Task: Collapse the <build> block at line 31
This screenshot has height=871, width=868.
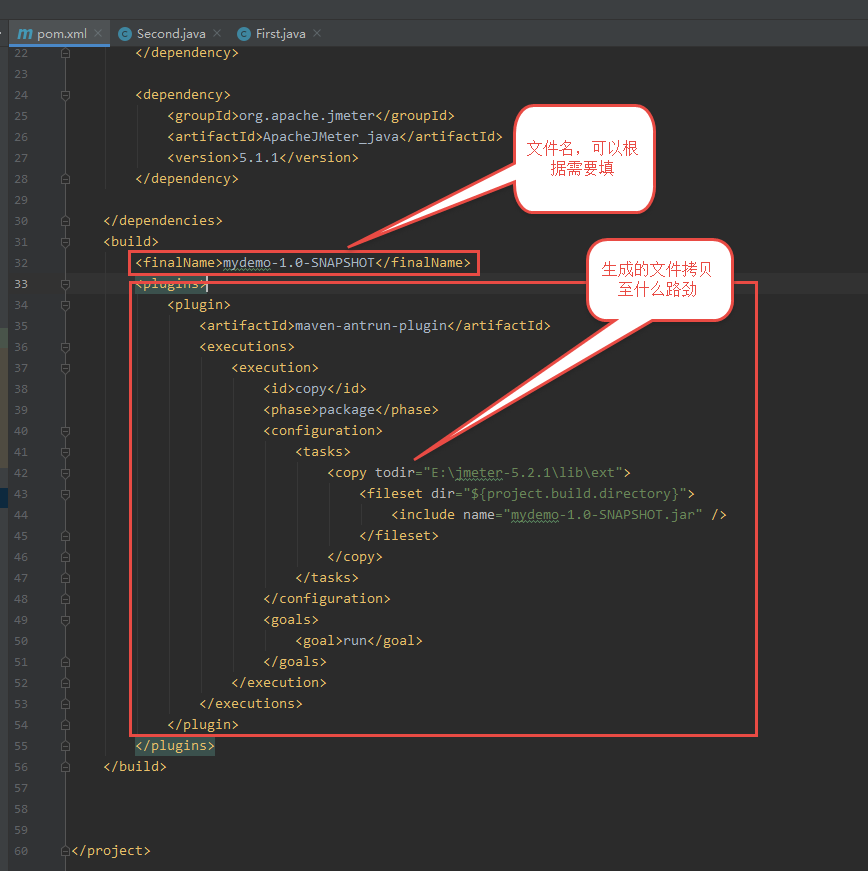Action: pyautogui.click(x=66, y=242)
